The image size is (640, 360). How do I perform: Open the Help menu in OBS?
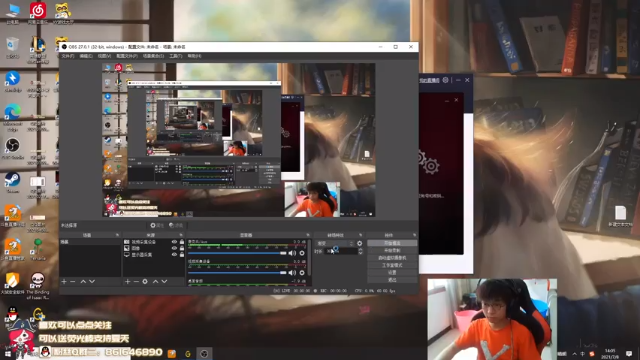click(194, 56)
